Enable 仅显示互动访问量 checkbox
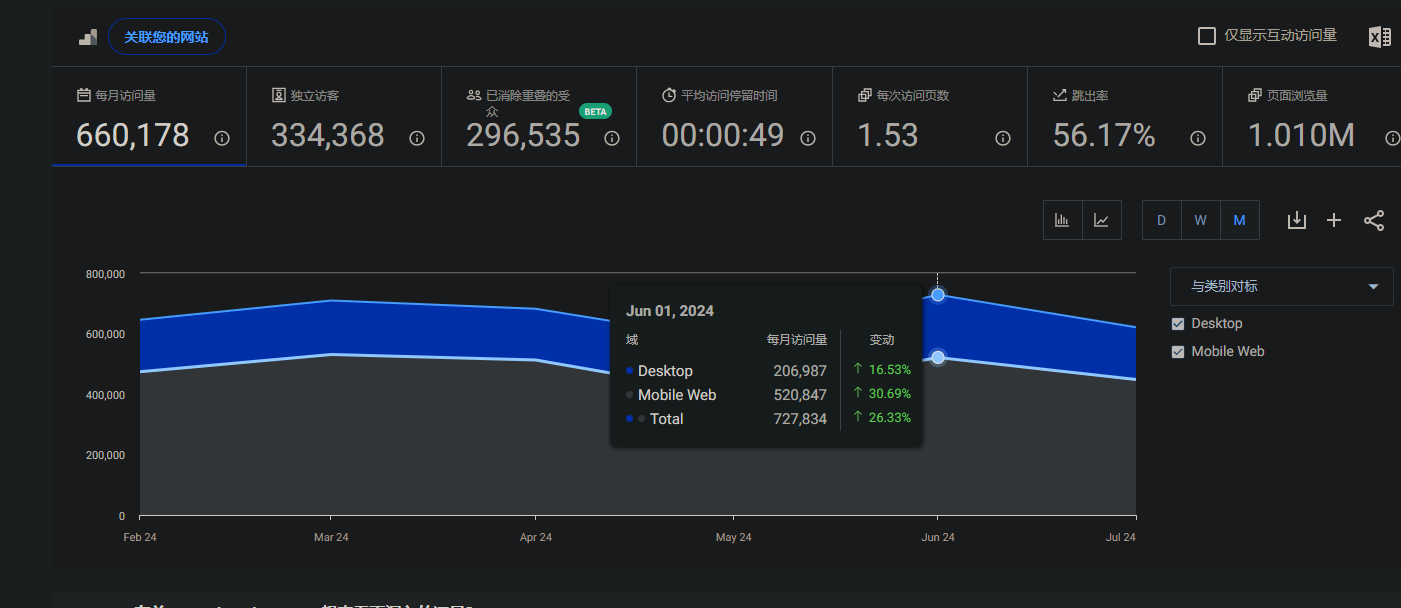This screenshot has width=1401, height=608. [1207, 36]
